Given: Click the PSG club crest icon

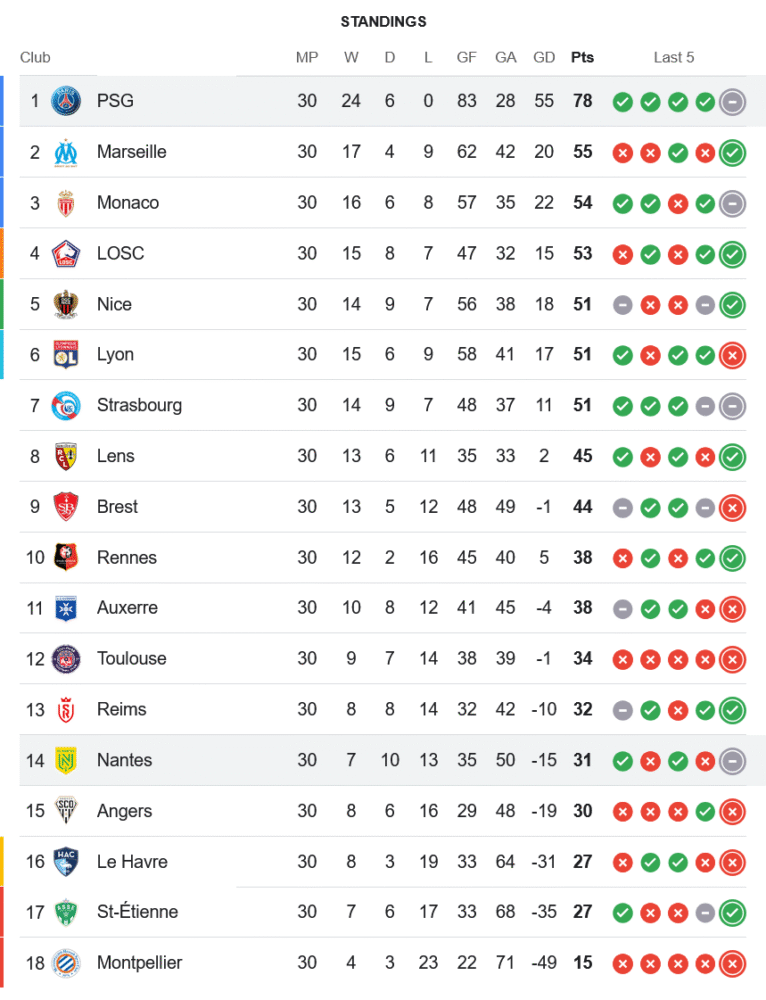Looking at the screenshot, I should click(66, 101).
